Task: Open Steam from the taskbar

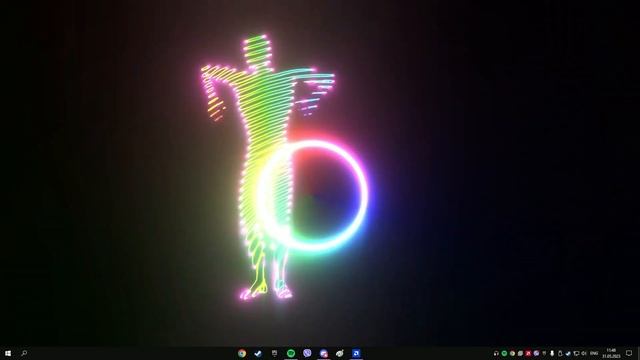Action: [258, 353]
